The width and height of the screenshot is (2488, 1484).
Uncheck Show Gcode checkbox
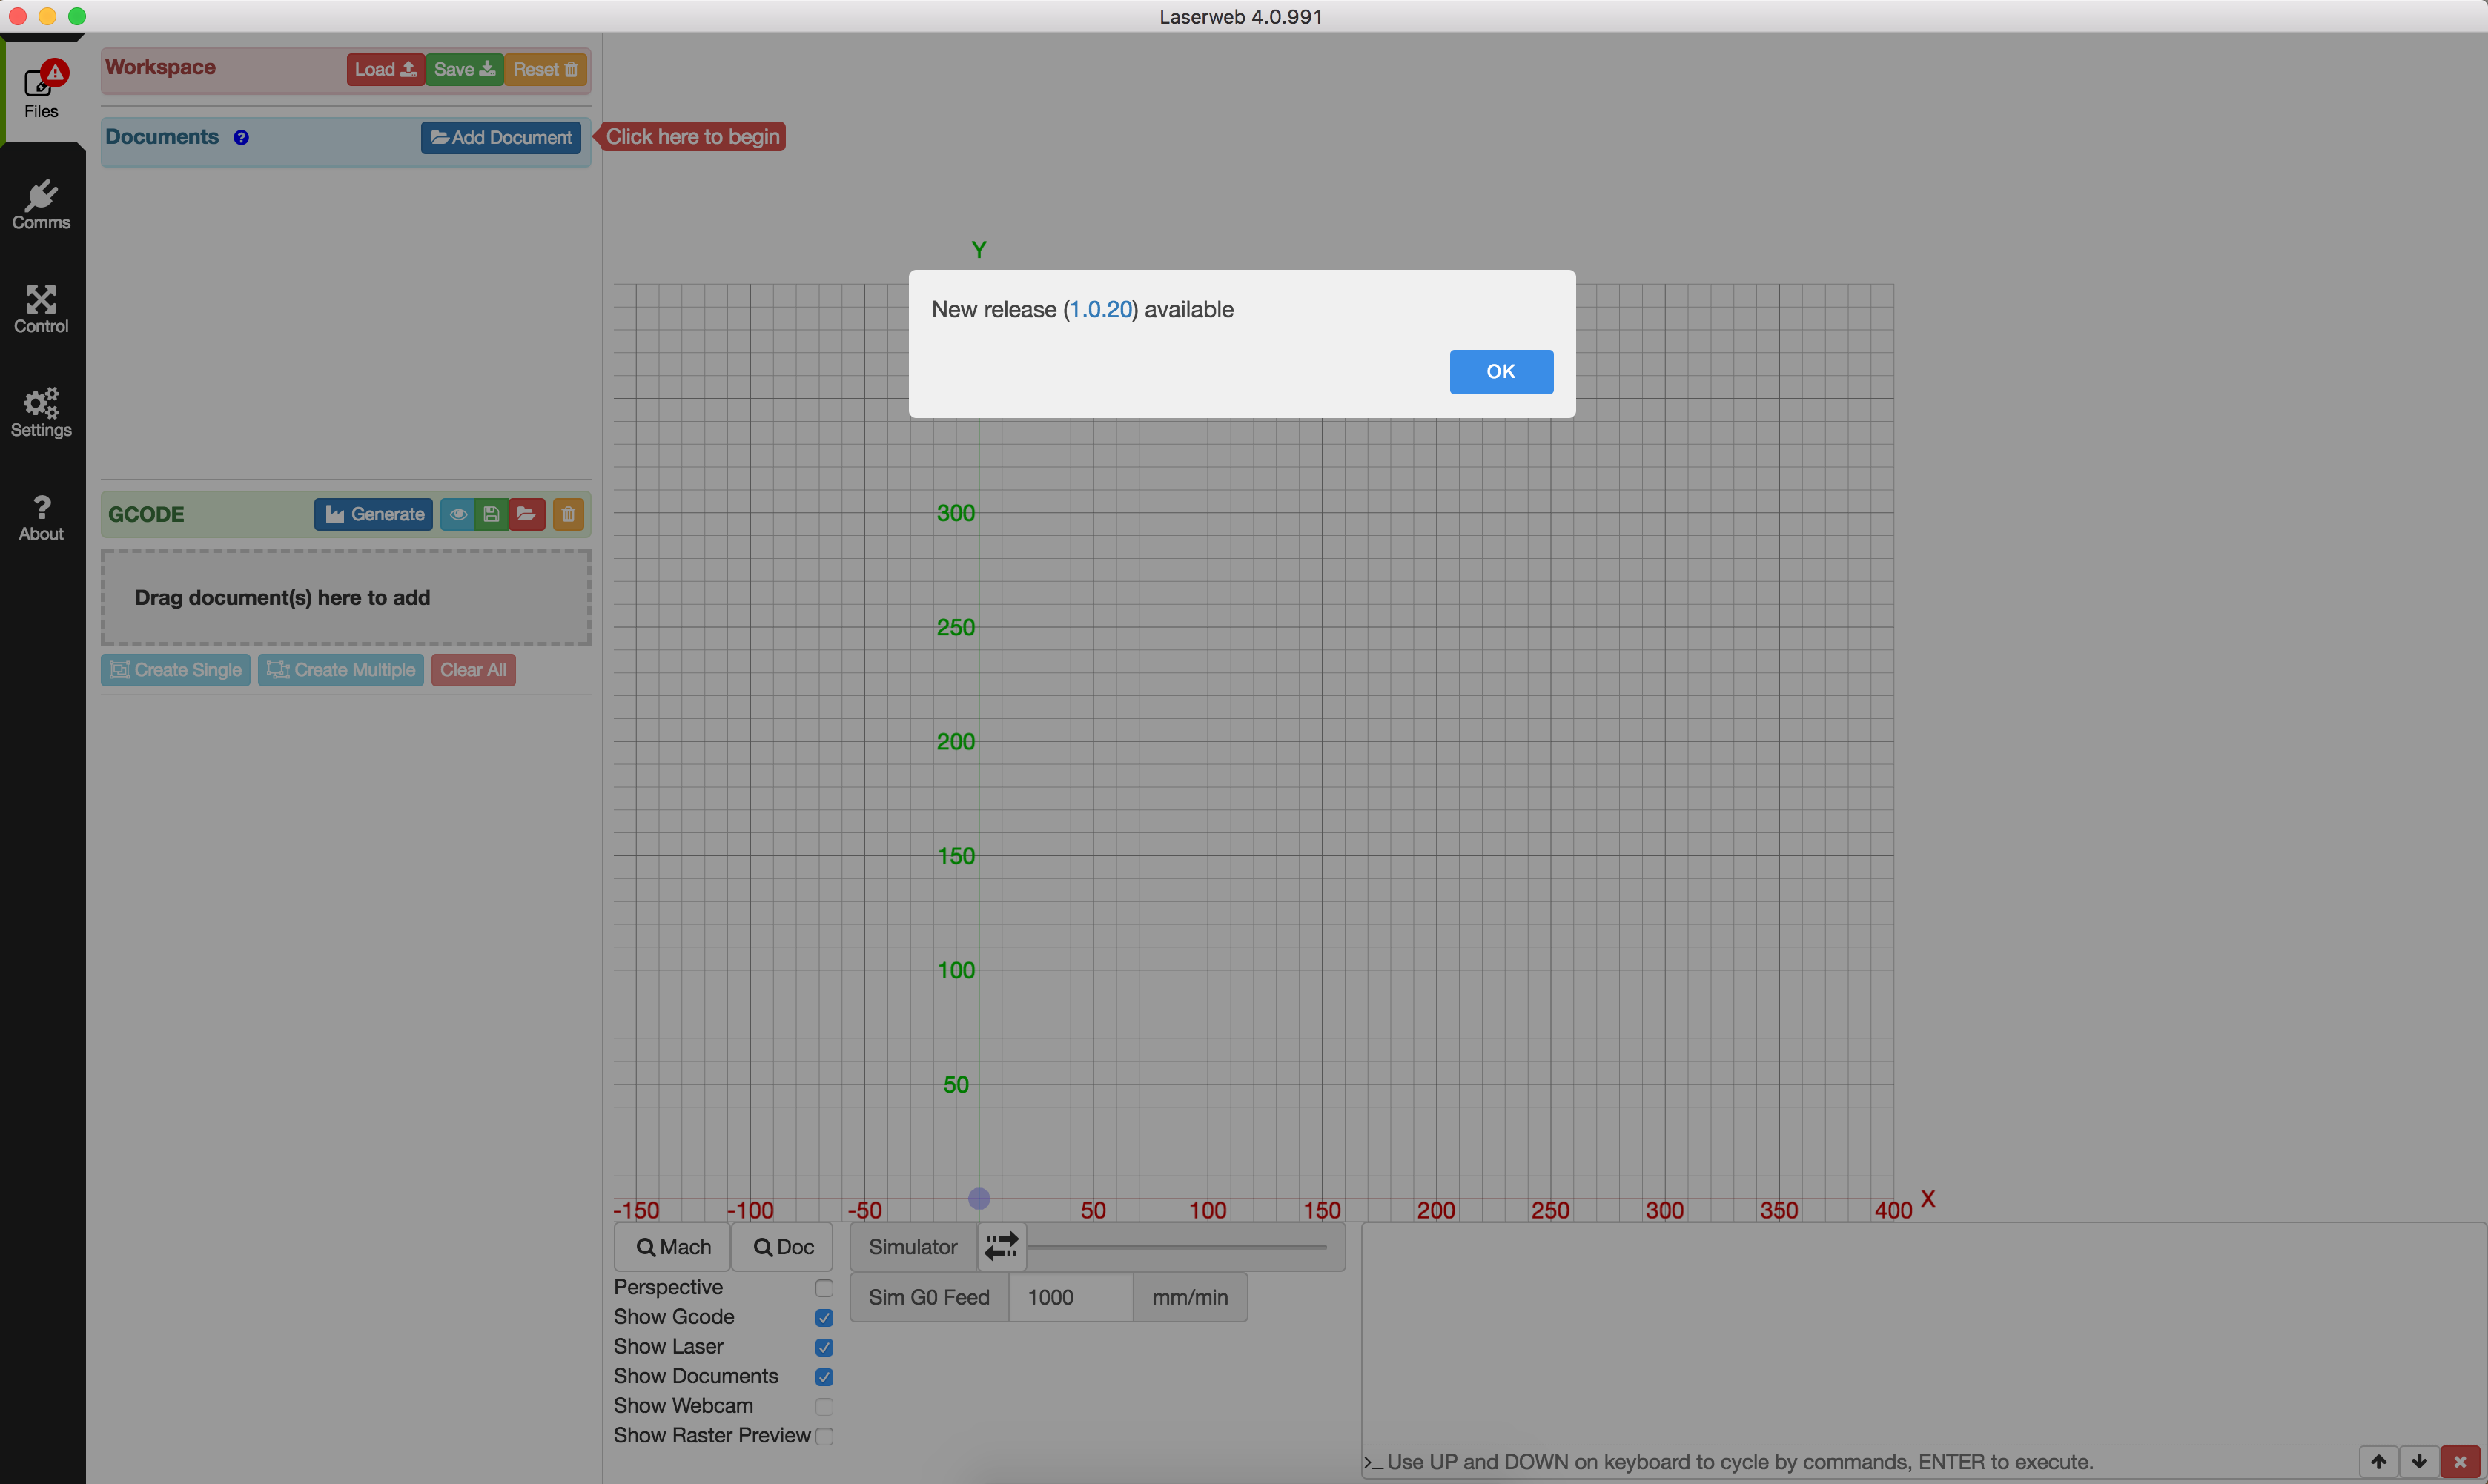[824, 1318]
